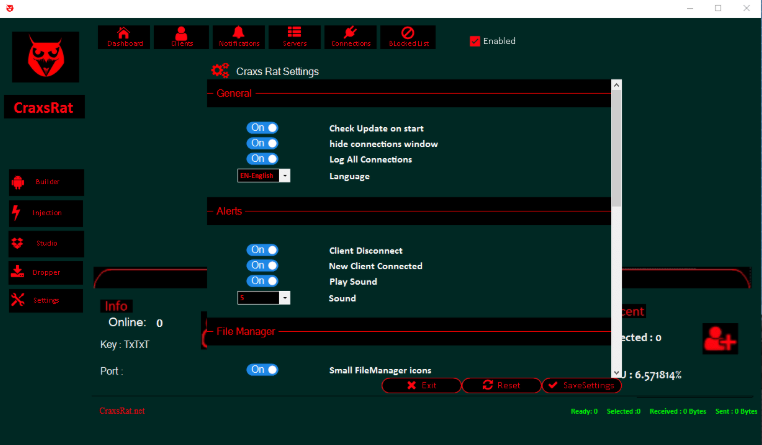Go to the Clients tab

[x=181, y=37]
